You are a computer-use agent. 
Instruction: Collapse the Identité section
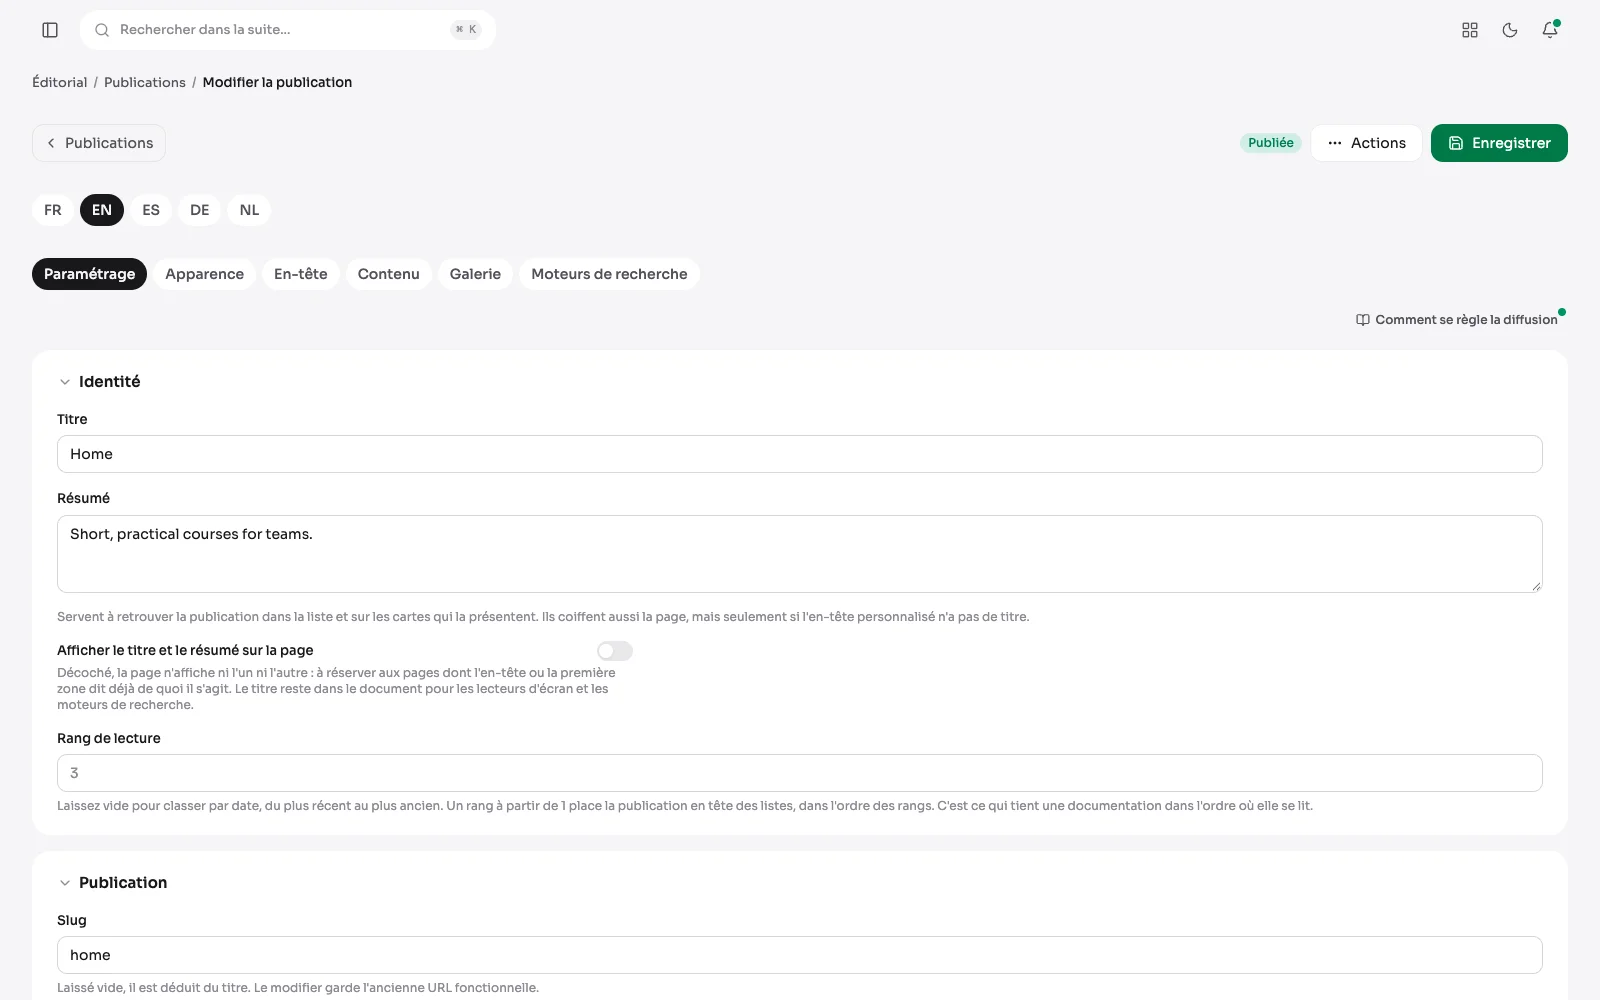coord(65,382)
